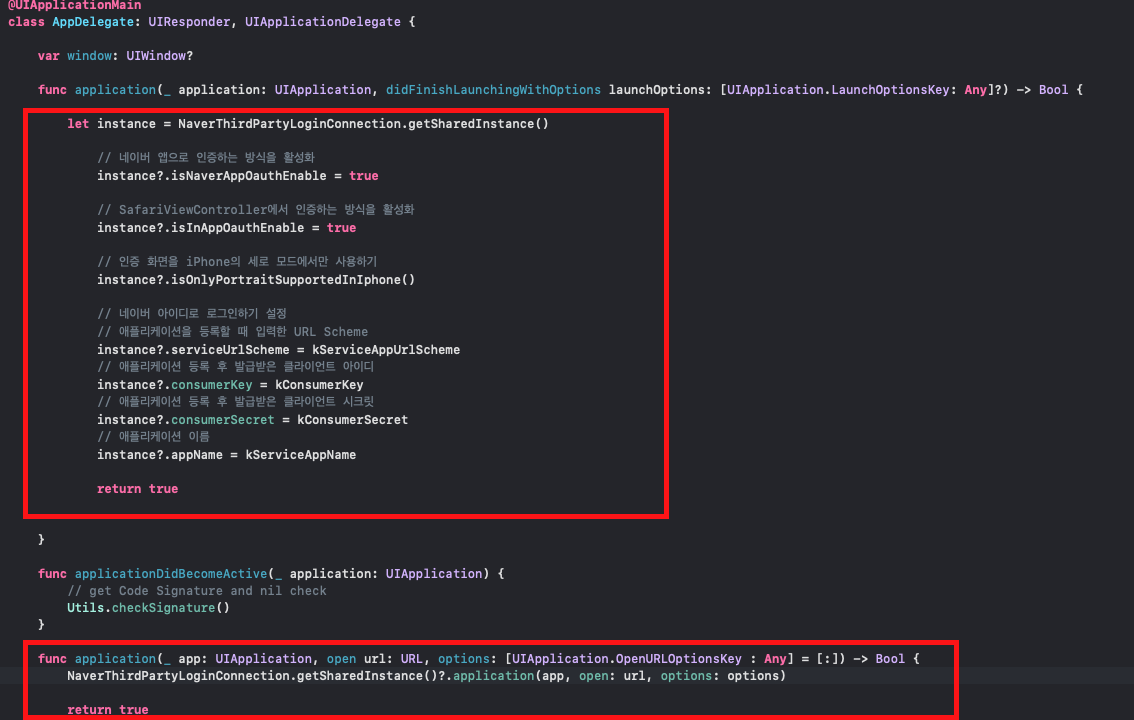Screen dimensions: 1134x720
Task: Click the SafariViewController comment line
Action: pos(255,210)
